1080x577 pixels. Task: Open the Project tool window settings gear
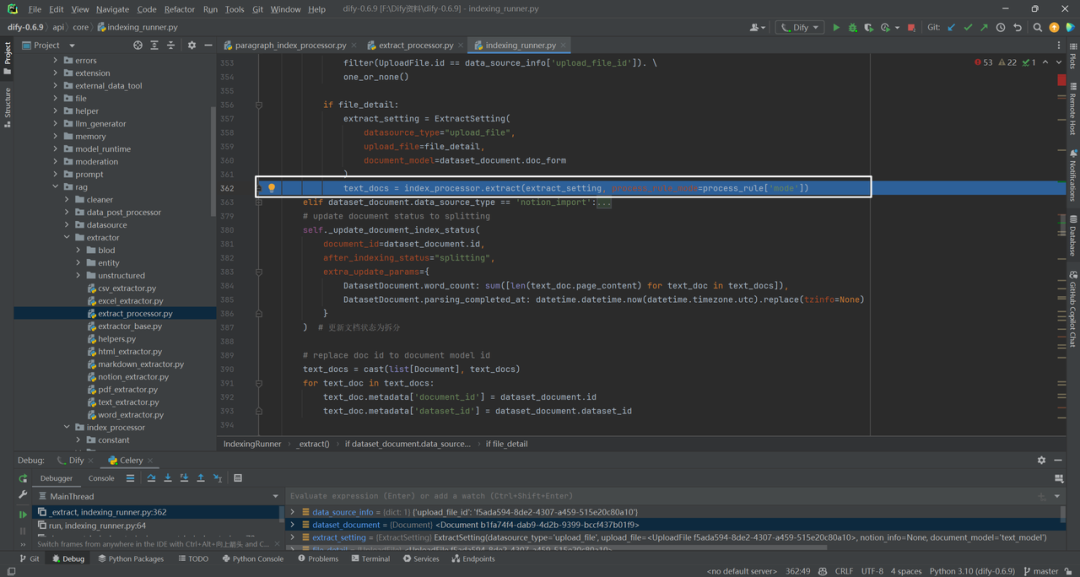(191, 45)
